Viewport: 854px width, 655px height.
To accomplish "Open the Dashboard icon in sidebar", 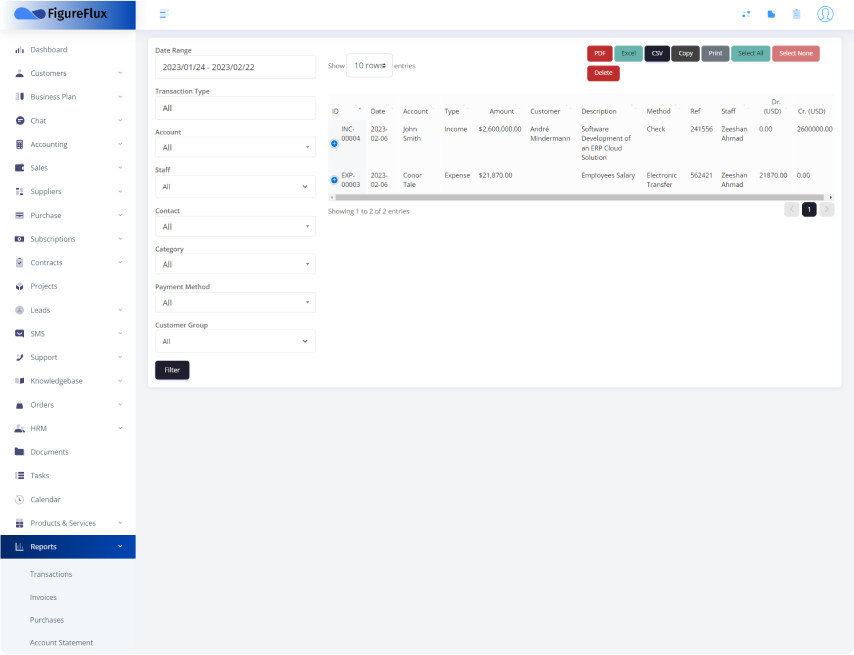I will tap(20, 50).
